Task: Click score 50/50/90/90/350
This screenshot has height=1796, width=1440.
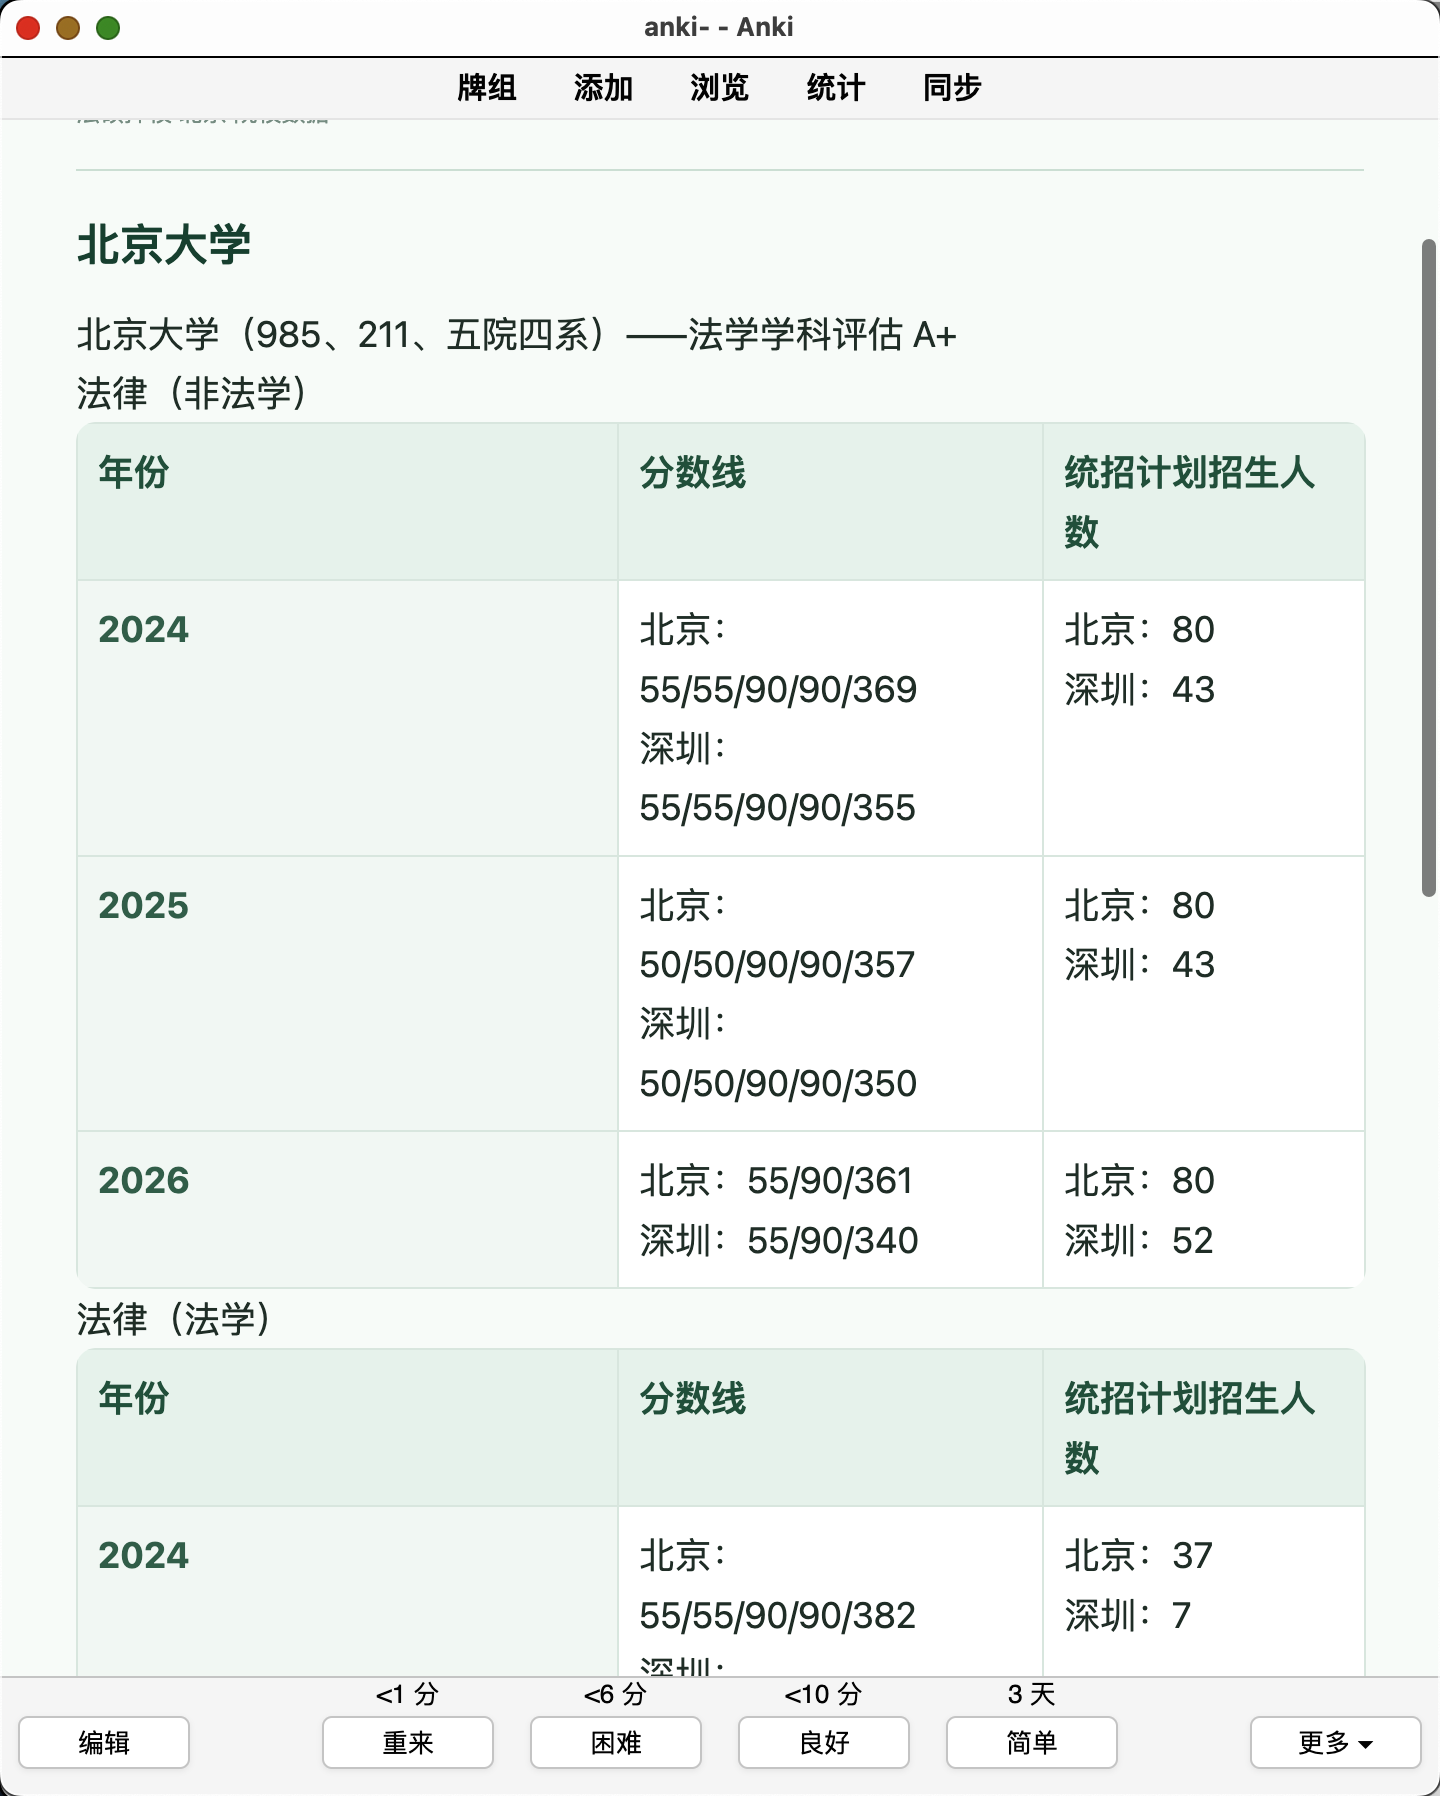Action: pos(778,1083)
